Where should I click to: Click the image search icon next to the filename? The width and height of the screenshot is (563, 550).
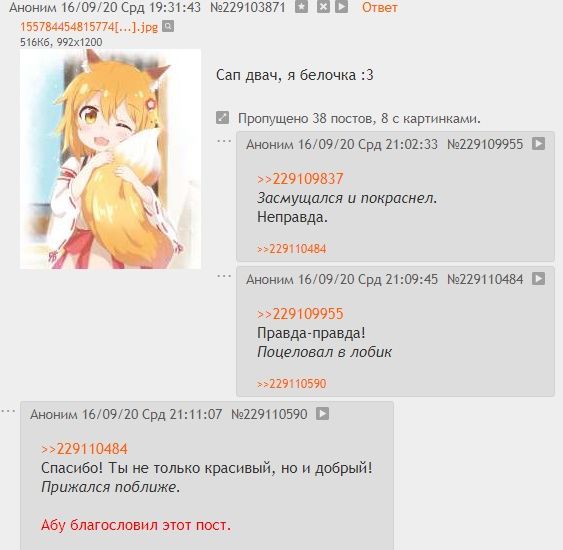pos(168,26)
